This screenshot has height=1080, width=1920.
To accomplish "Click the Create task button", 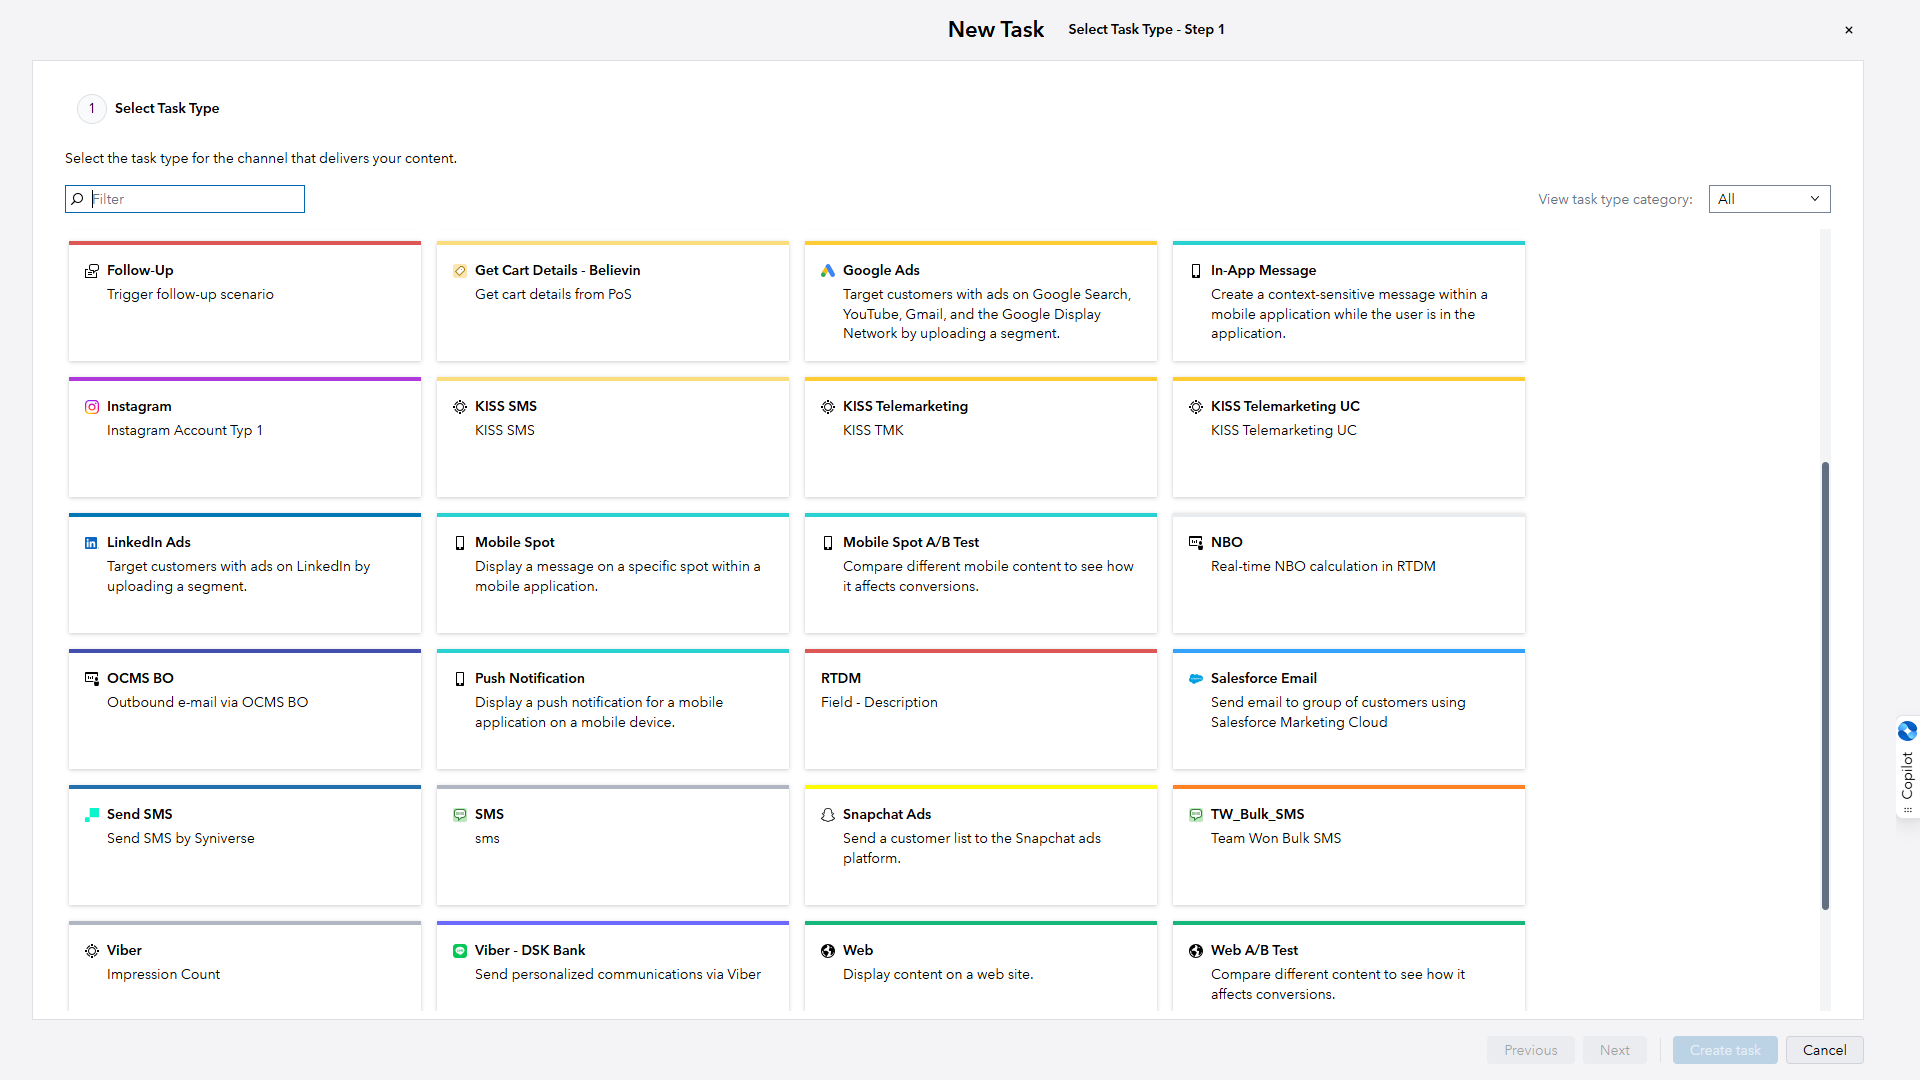I will point(1724,1050).
